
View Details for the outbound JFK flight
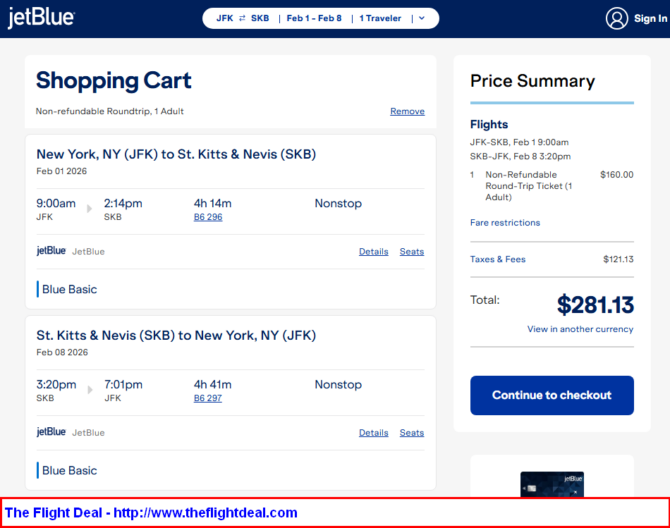(373, 252)
